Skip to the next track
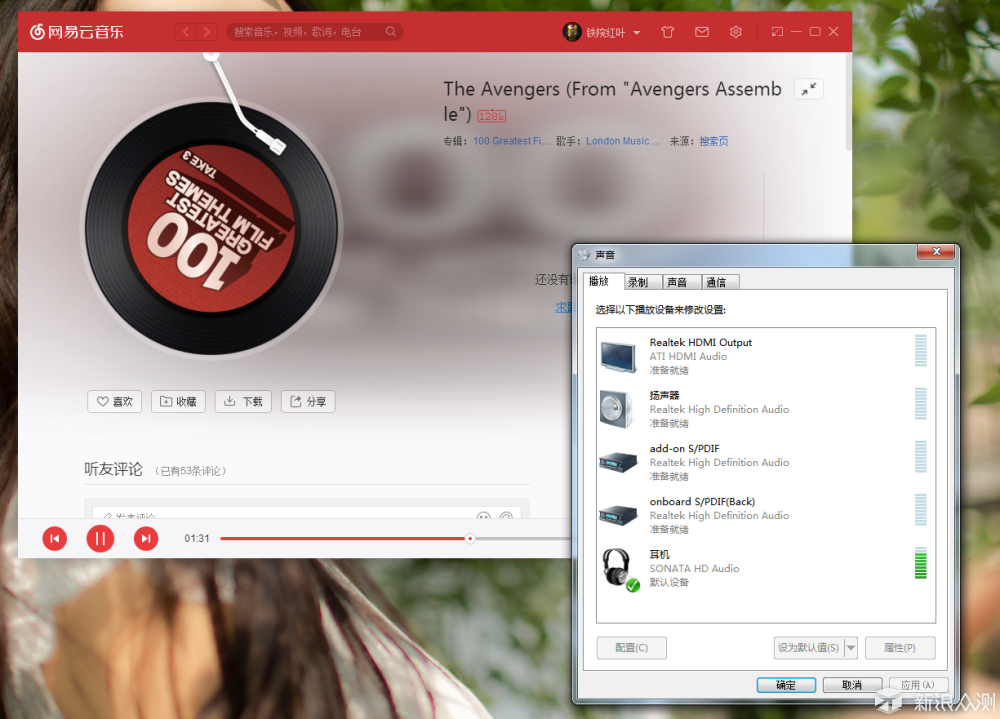The width and height of the screenshot is (1000, 719). pyautogui.click(x=146, y=539)
